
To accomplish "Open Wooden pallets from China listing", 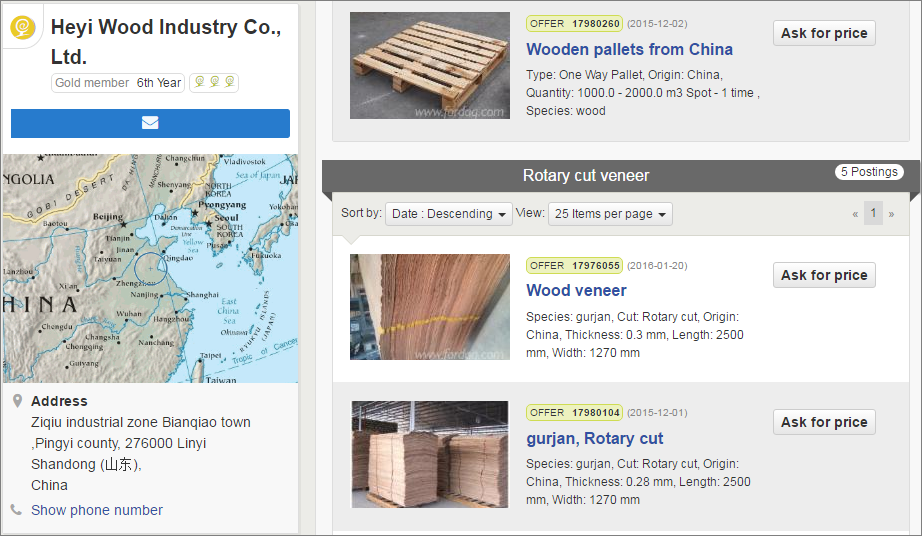I will point(629,49).
